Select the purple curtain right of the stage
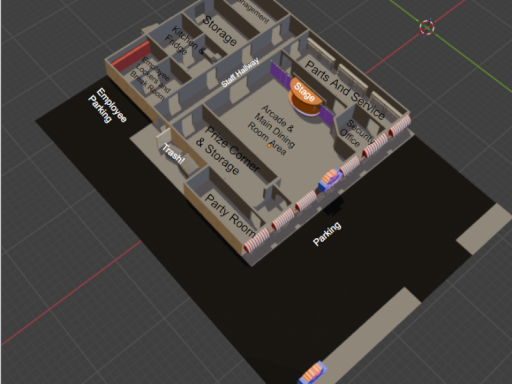Image resolution: width=512 pixels, height=384 pixels. tap(326, 115)
